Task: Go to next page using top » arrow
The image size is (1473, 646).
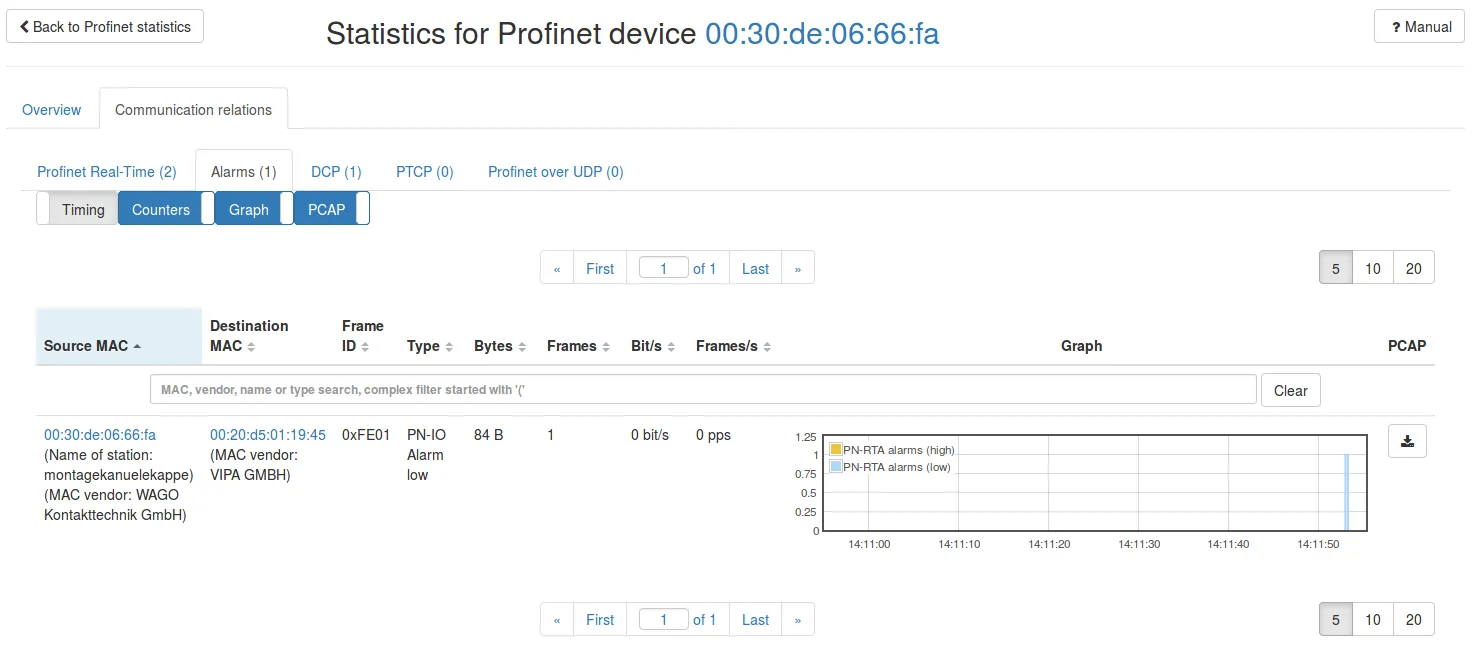Action: click(797, 268)
